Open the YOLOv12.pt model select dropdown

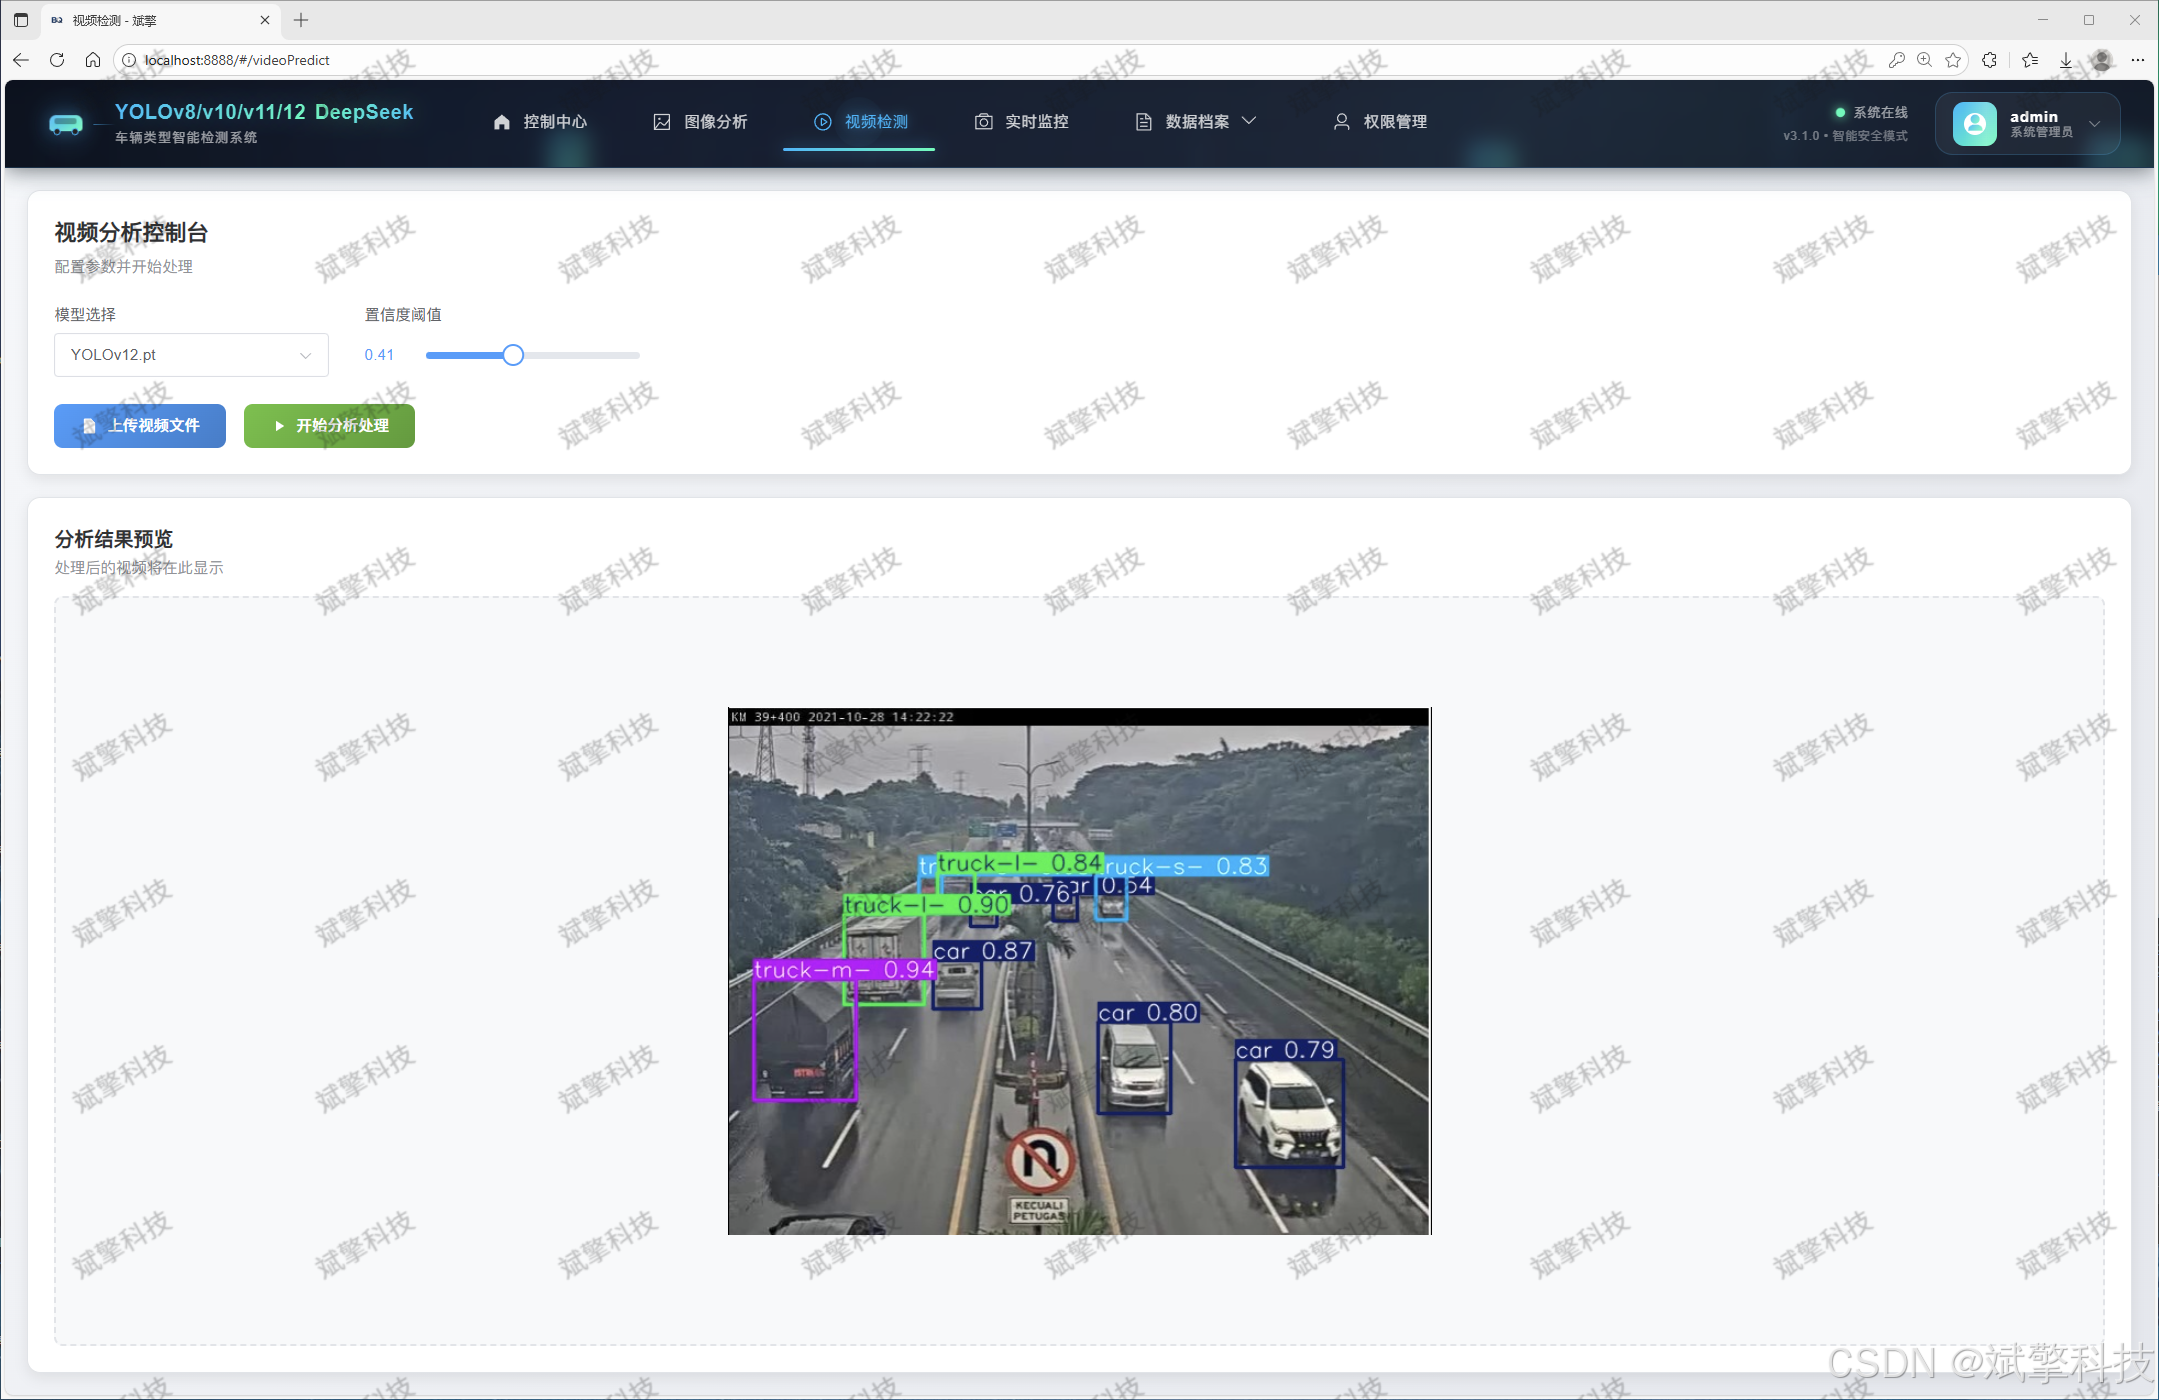191,355
